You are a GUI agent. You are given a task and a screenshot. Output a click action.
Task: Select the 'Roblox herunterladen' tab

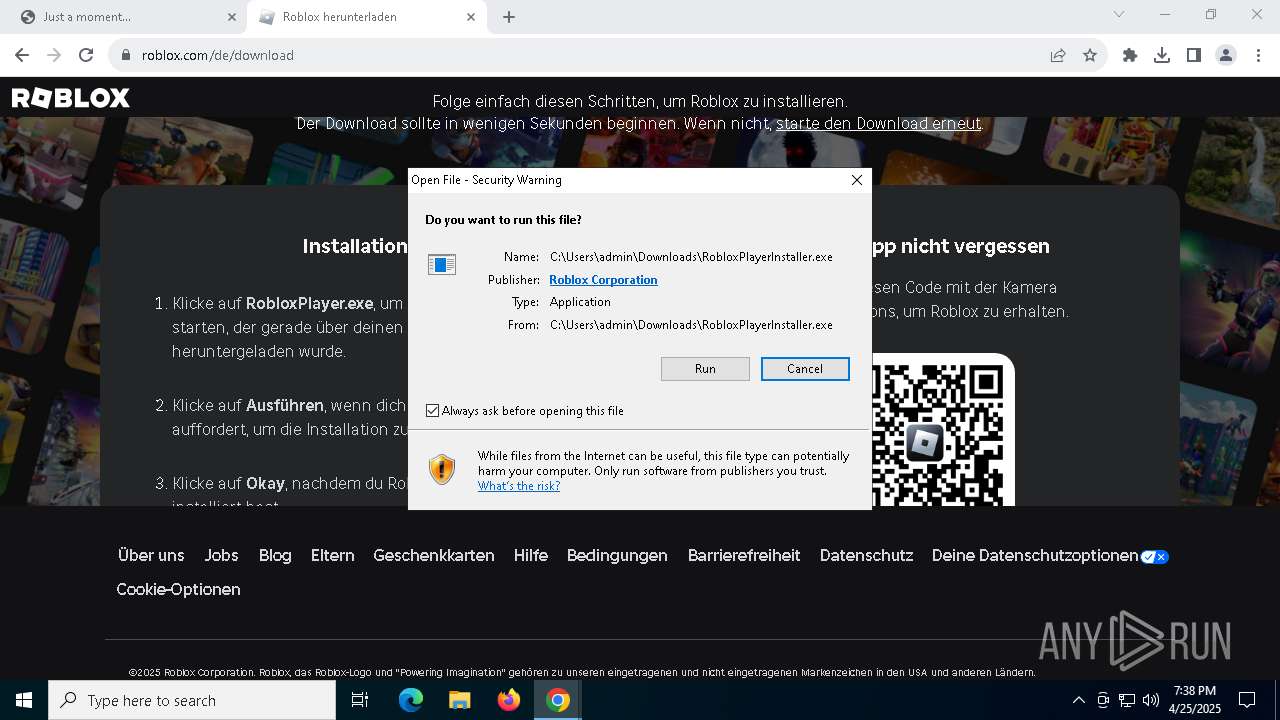click(x=365, y=17)
